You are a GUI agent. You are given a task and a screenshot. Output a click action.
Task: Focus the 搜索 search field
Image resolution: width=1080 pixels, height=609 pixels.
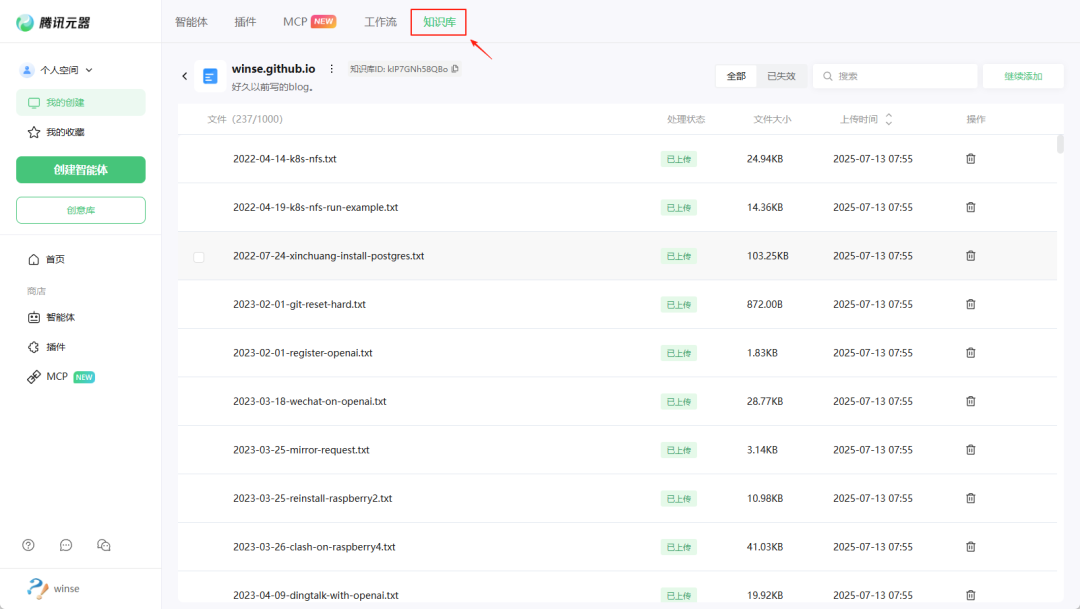900,76
